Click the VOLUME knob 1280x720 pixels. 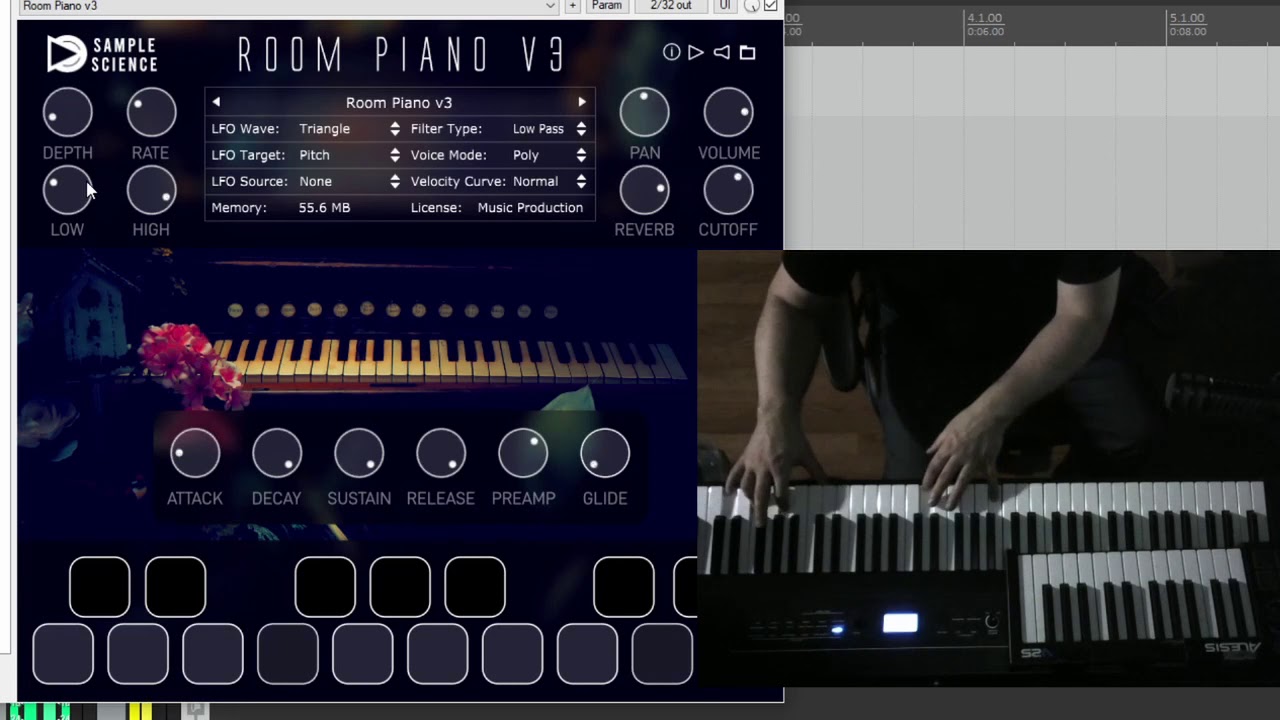click(728, 112)
